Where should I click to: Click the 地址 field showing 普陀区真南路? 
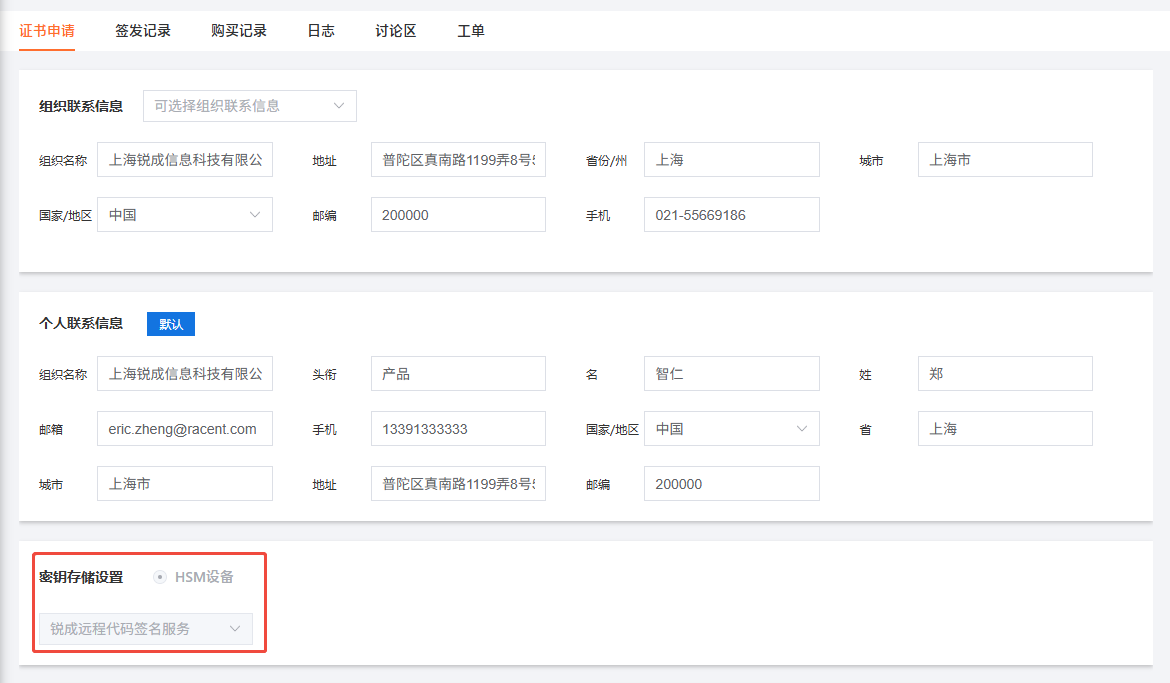[458, 159]
